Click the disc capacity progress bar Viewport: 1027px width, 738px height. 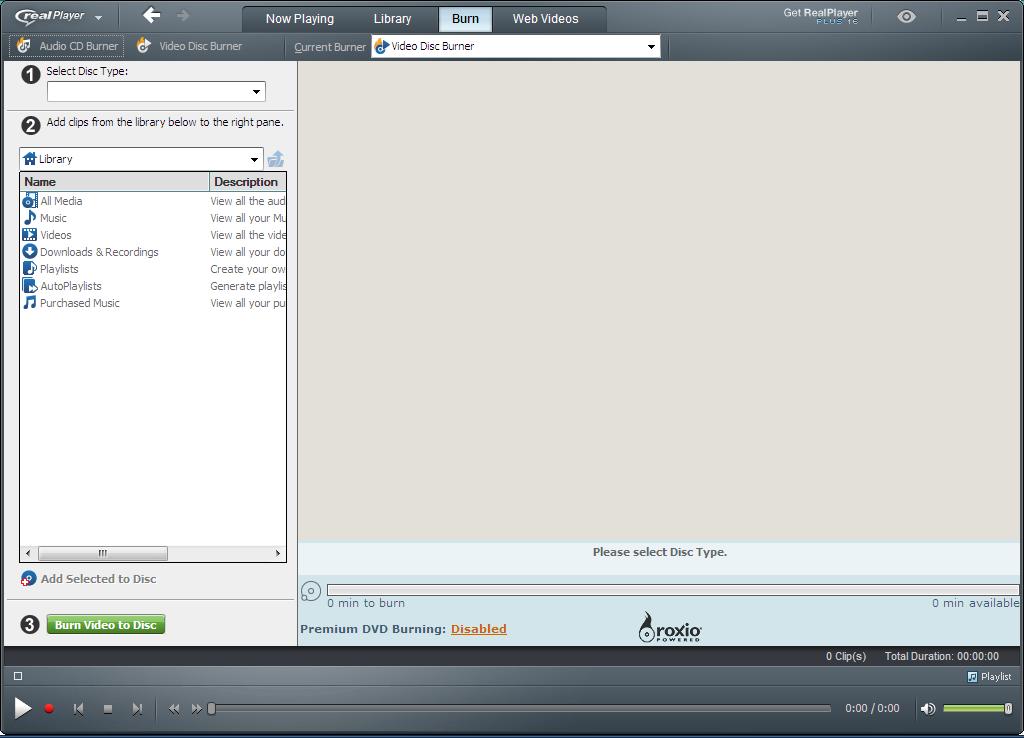click(673, 590)
